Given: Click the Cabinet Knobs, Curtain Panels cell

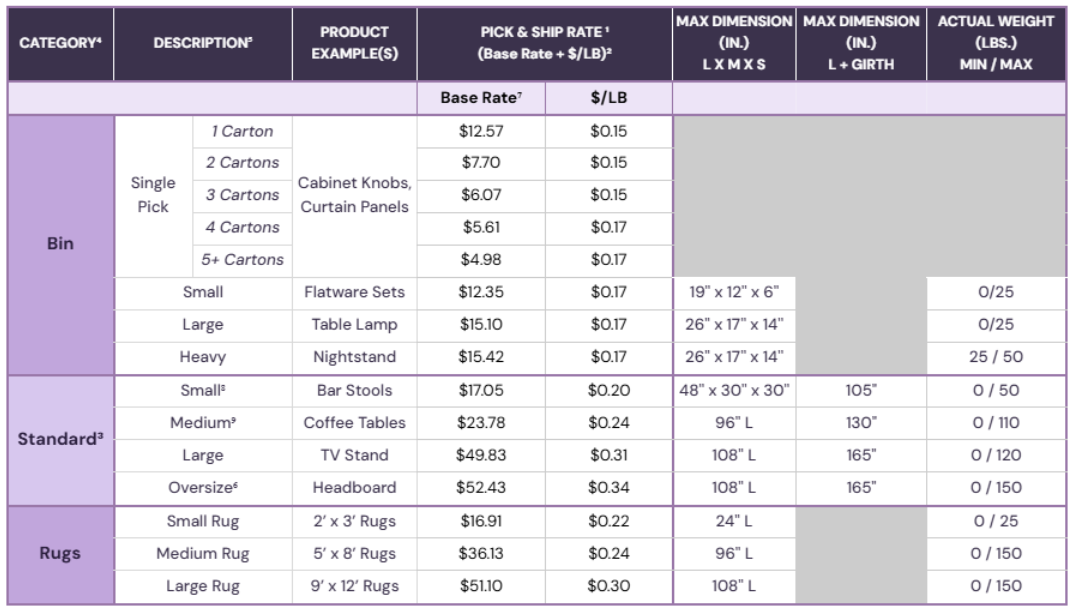Looking at the screenshot, I should coord(354,195).
